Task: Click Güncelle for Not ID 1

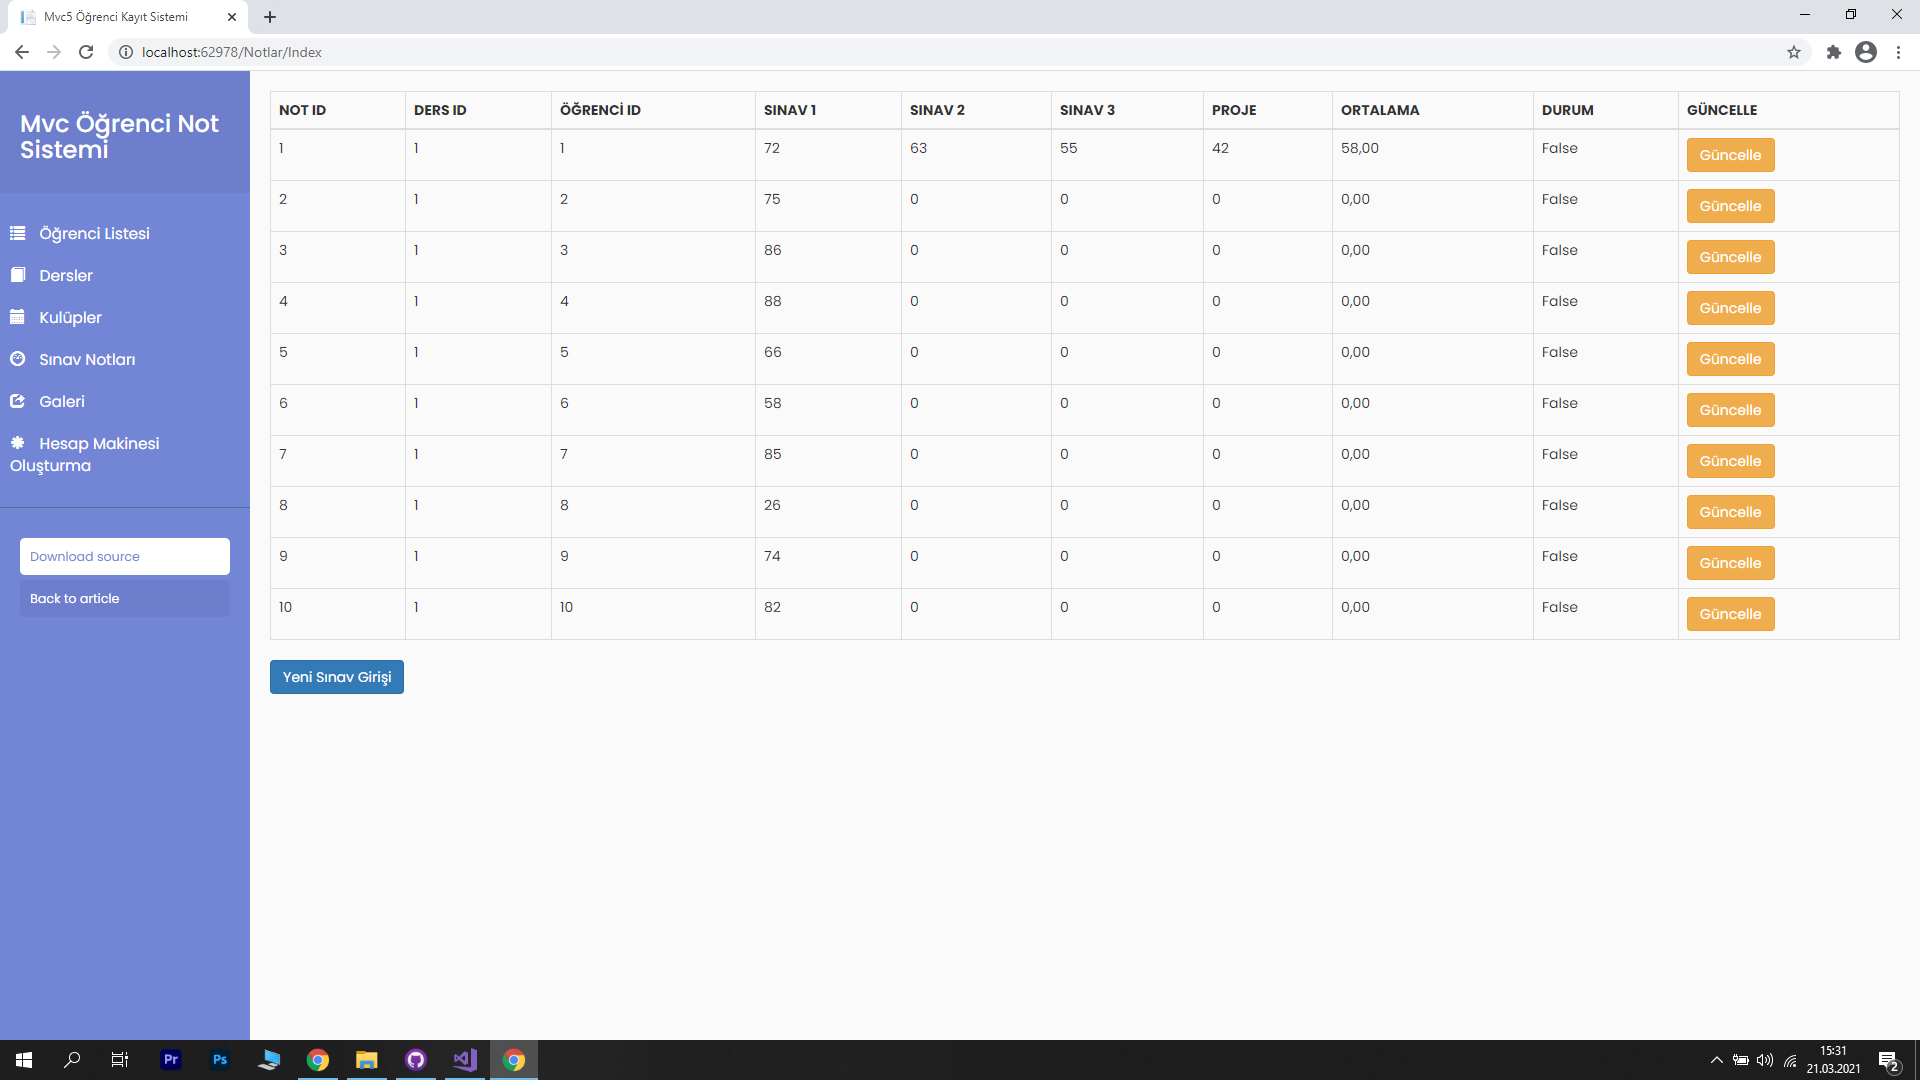Action: (x=1730, y=155)
